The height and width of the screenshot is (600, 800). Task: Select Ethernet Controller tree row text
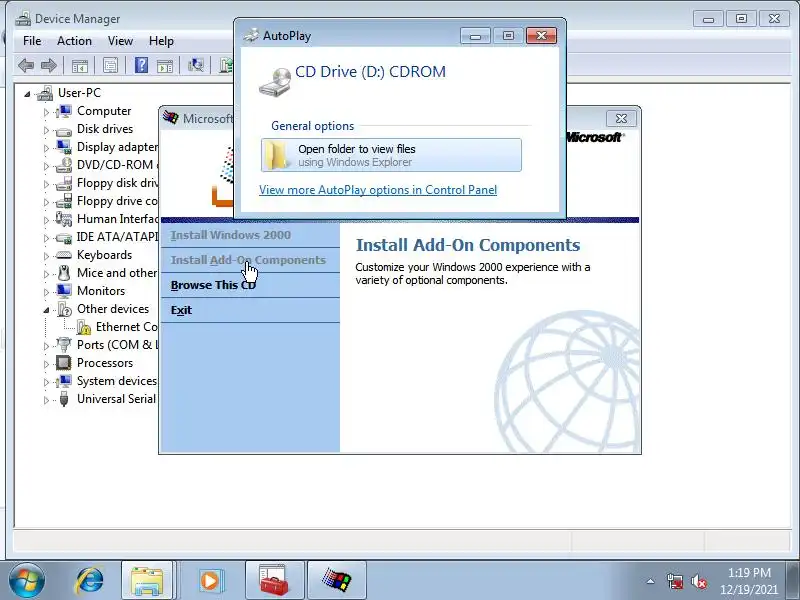point(127,327)
